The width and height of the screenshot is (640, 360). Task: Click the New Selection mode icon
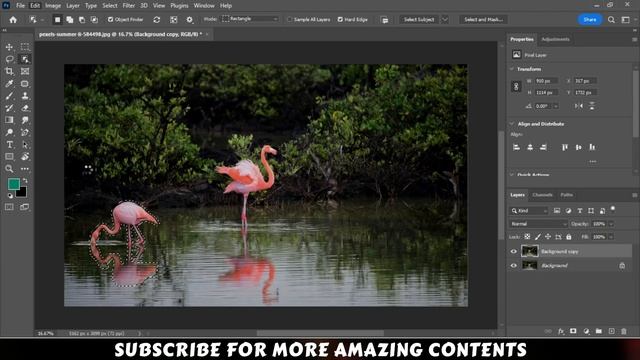click(x=58, y=20)
